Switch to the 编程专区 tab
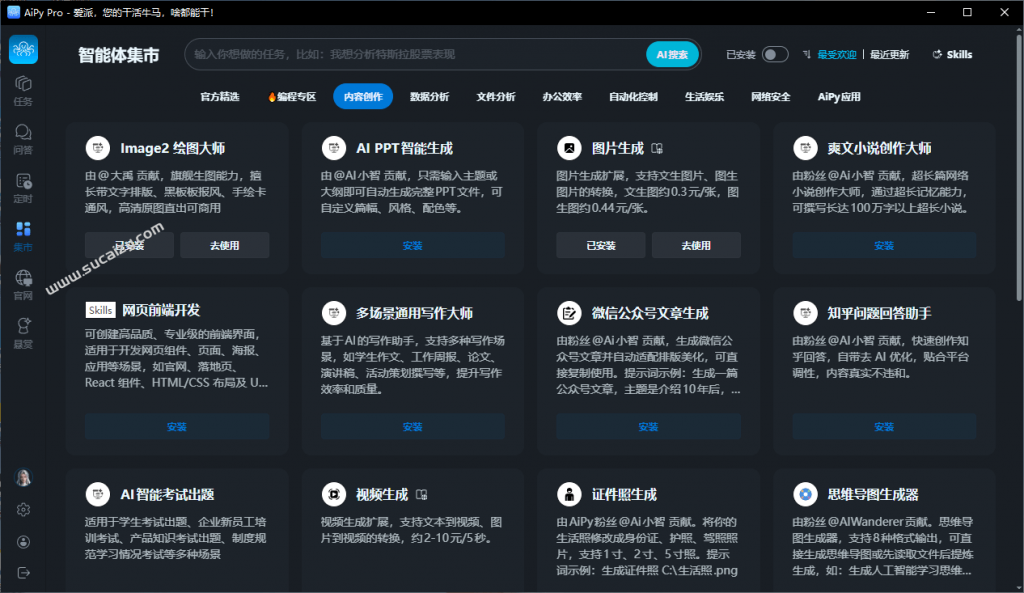This screenshot has width=1024, height=593. (292, 97)
